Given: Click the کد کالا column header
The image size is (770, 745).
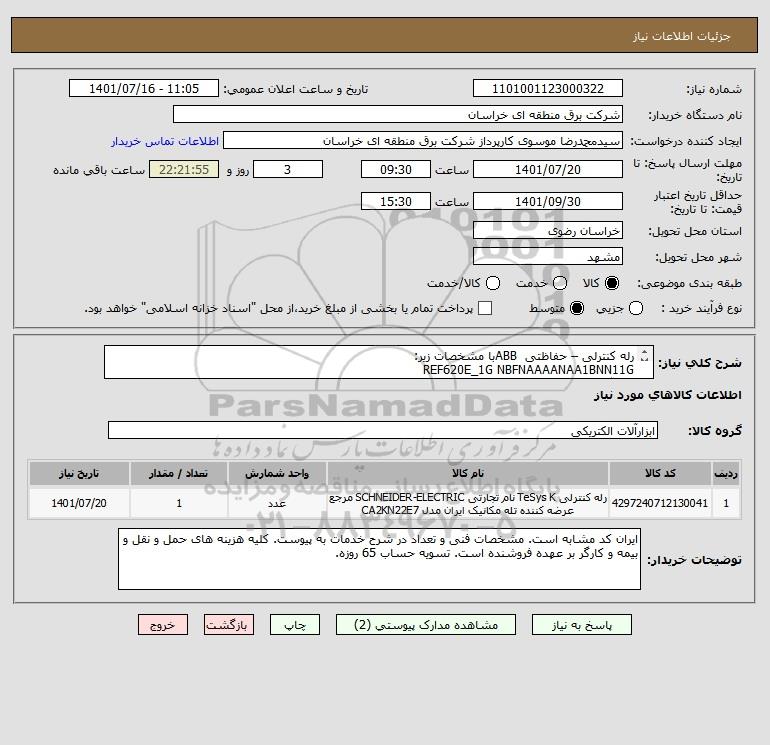Looking at the screenshot, I should click(660, 473).
